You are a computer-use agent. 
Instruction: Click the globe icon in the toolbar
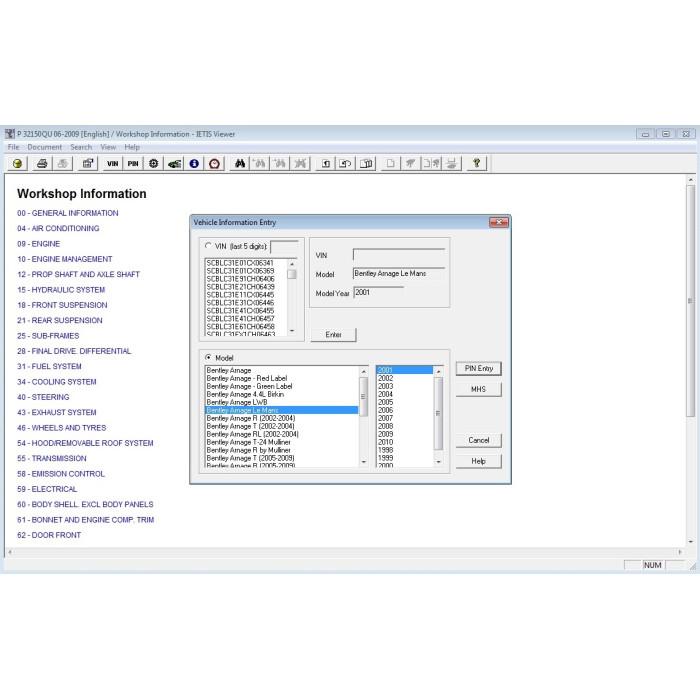[x=18, y=164]
